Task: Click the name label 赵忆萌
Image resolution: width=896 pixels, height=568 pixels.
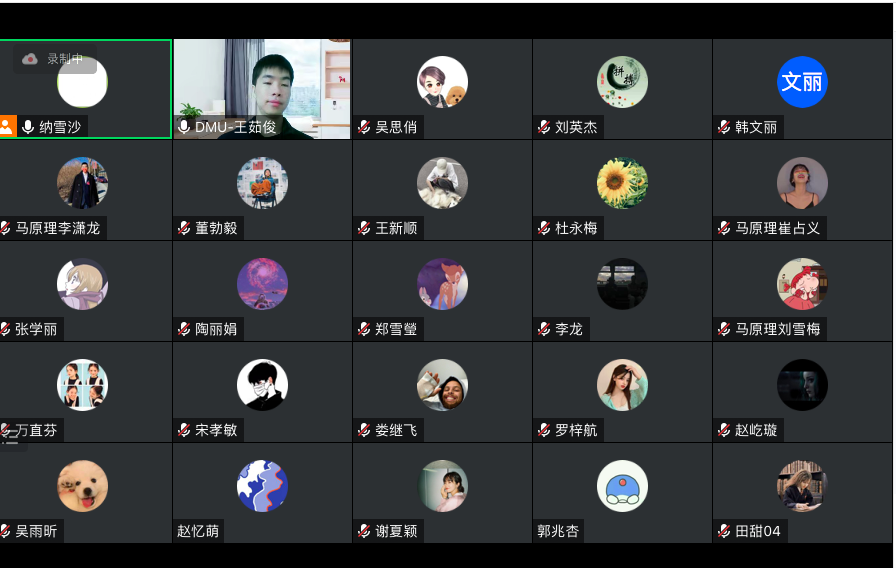Action: pos(198,531)
